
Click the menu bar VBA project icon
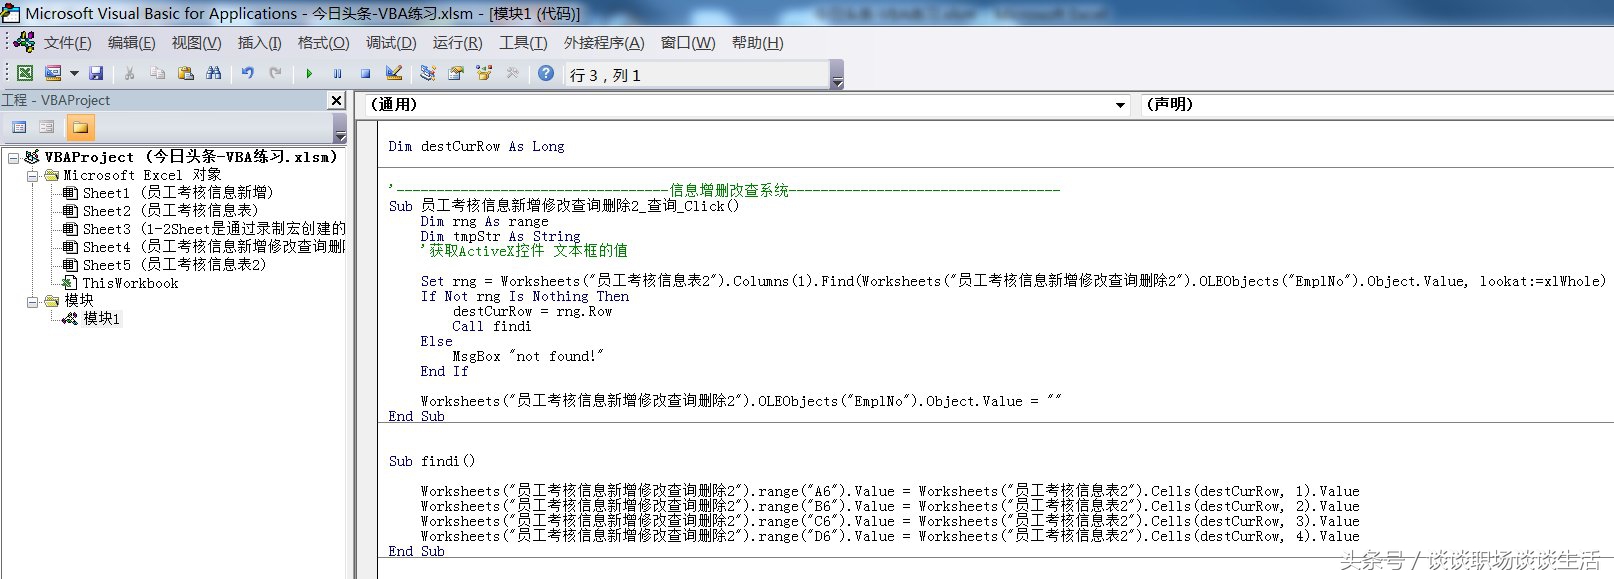[24, 42]
